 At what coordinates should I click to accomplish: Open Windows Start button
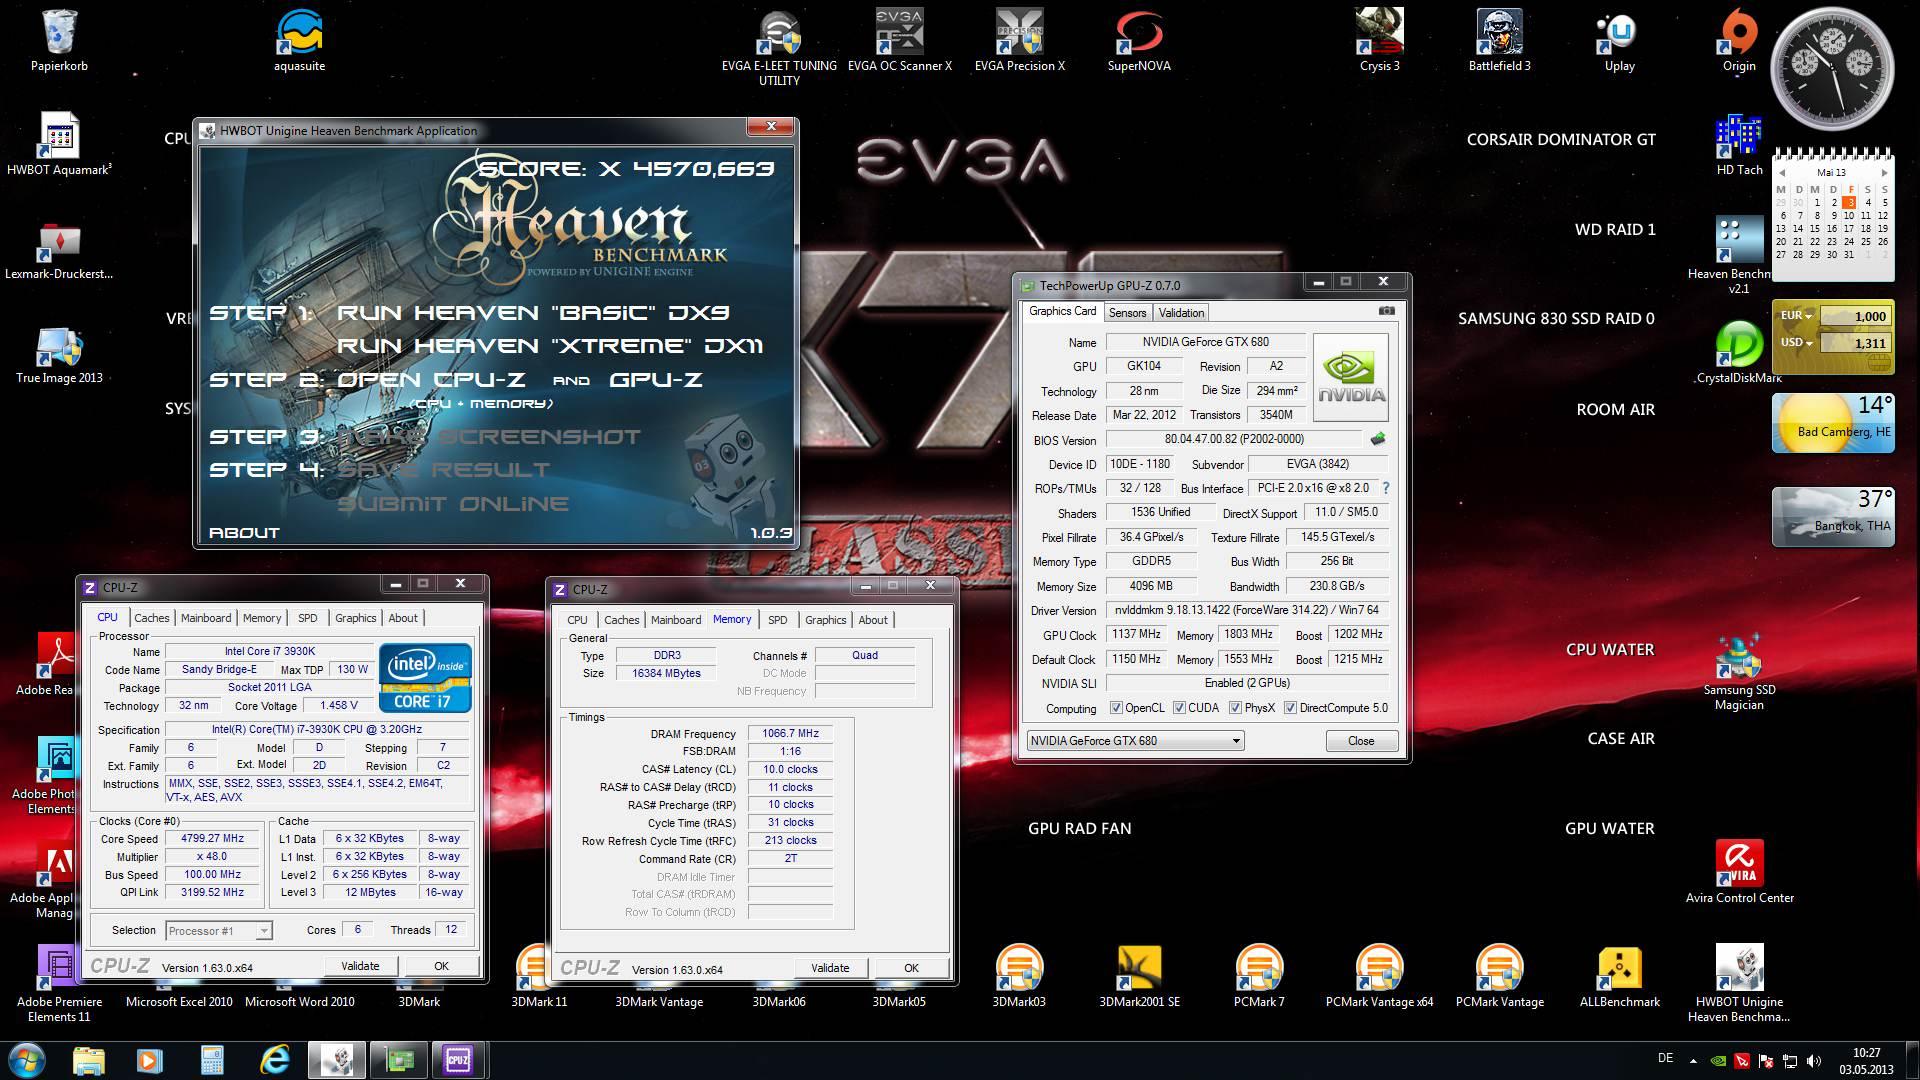coord(27,1059)
